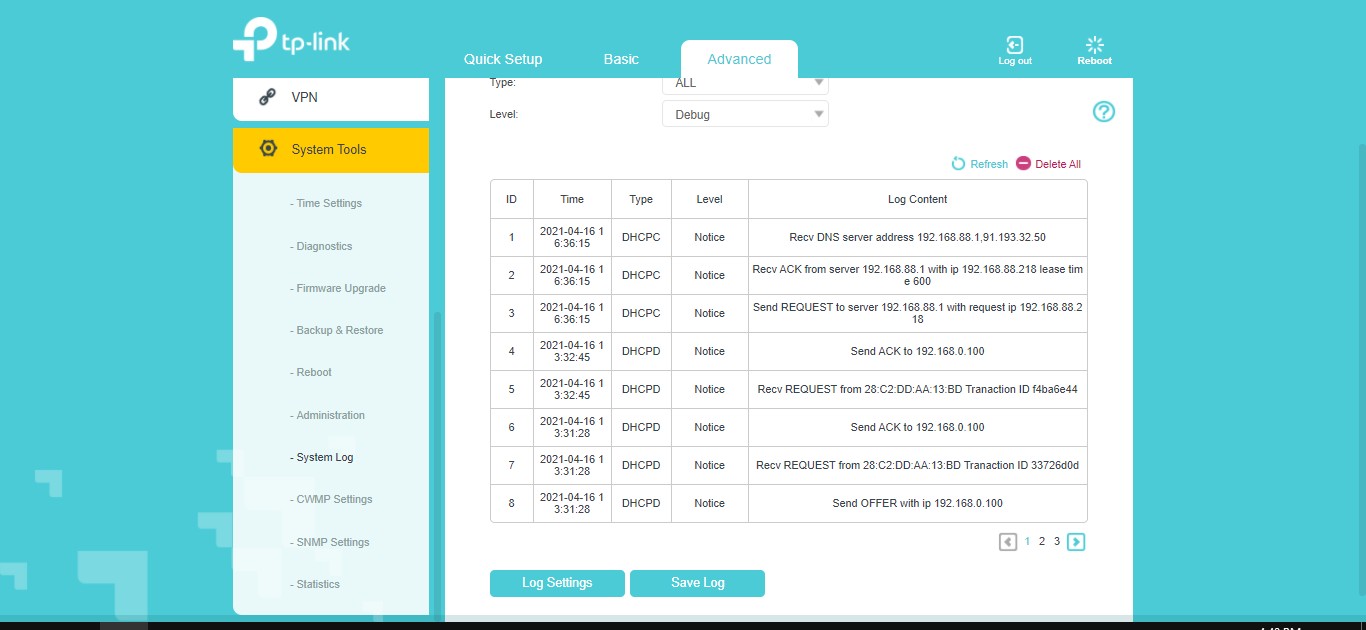Open the help question mark icon
Screen dimensions: 1366x630
click(x=1103, y=112)
